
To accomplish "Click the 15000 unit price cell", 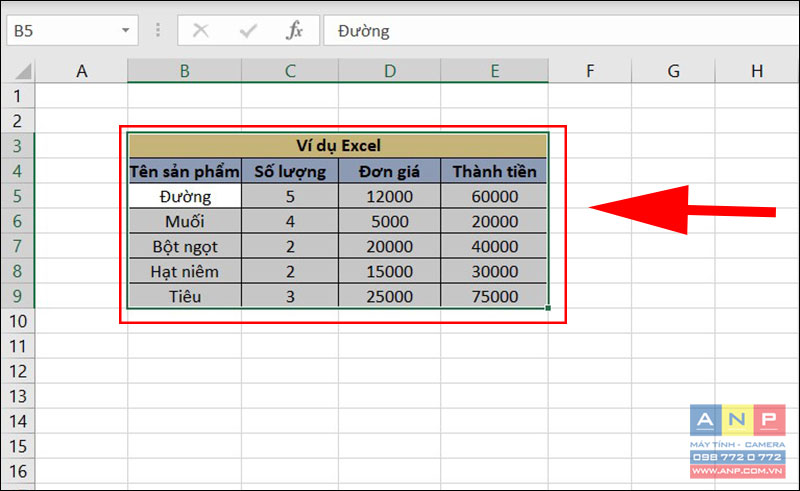I will (x=389, y=271).
